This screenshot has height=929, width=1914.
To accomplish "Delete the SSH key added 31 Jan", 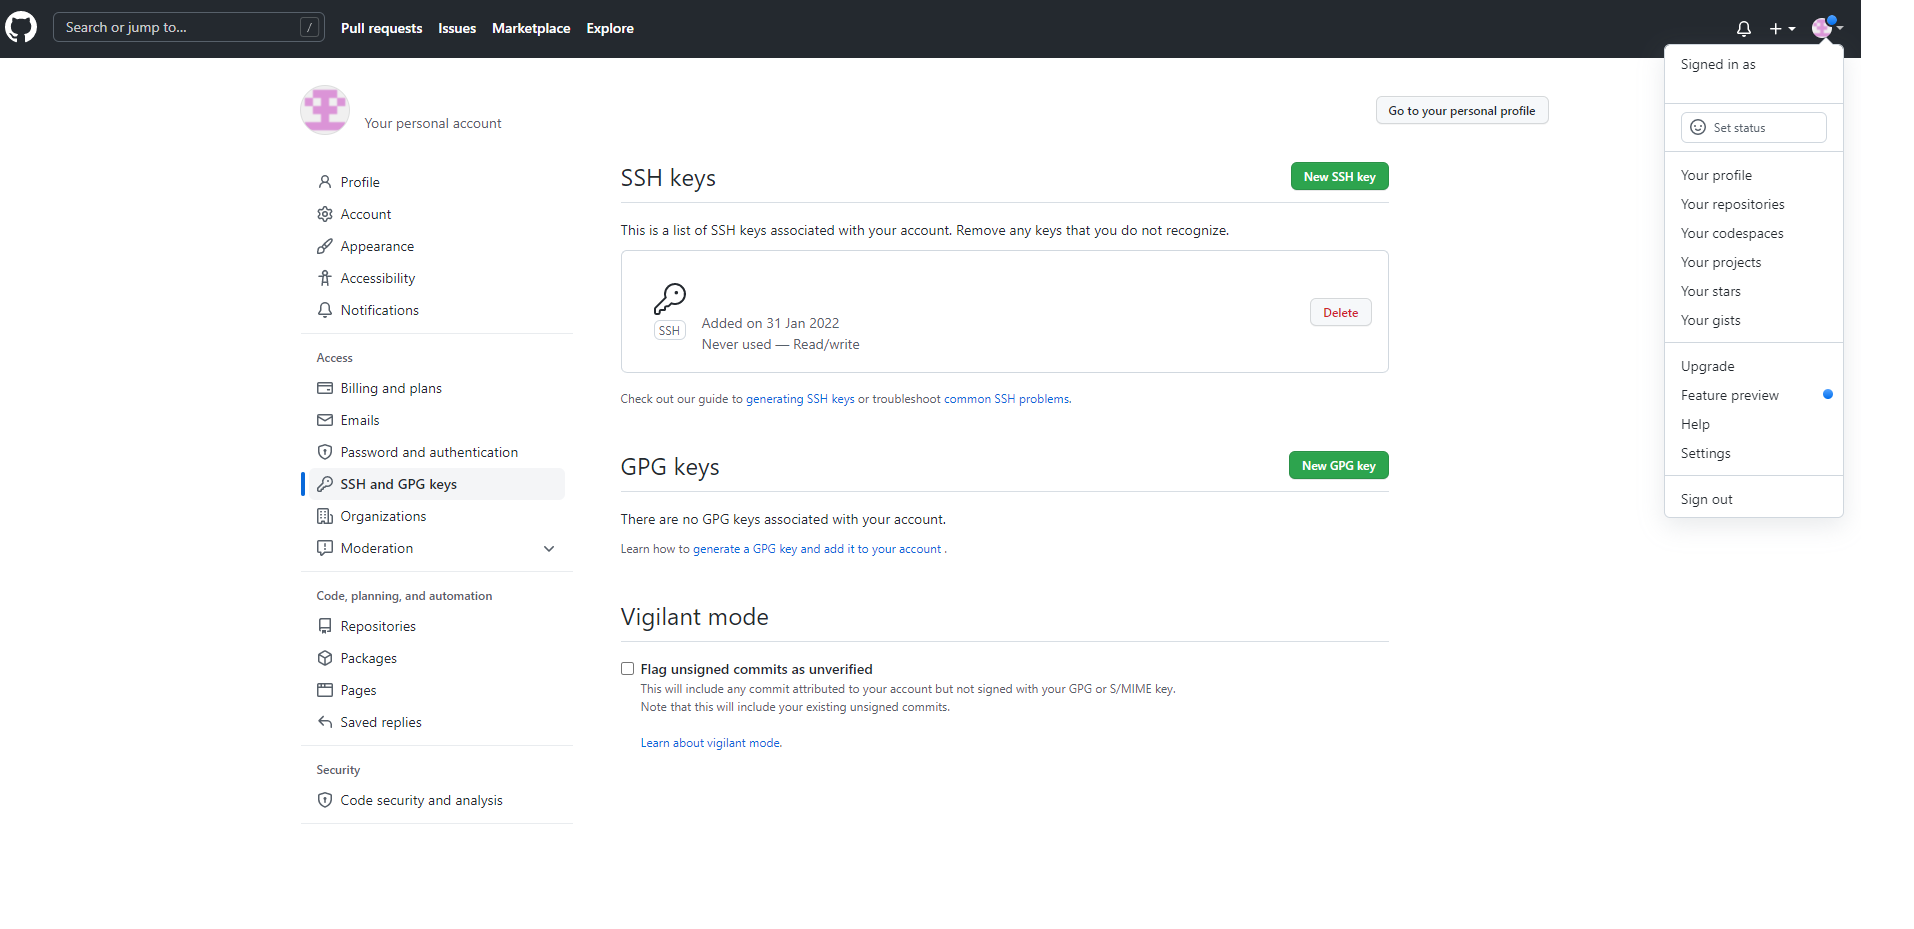I will click(x=1340, y=312).
